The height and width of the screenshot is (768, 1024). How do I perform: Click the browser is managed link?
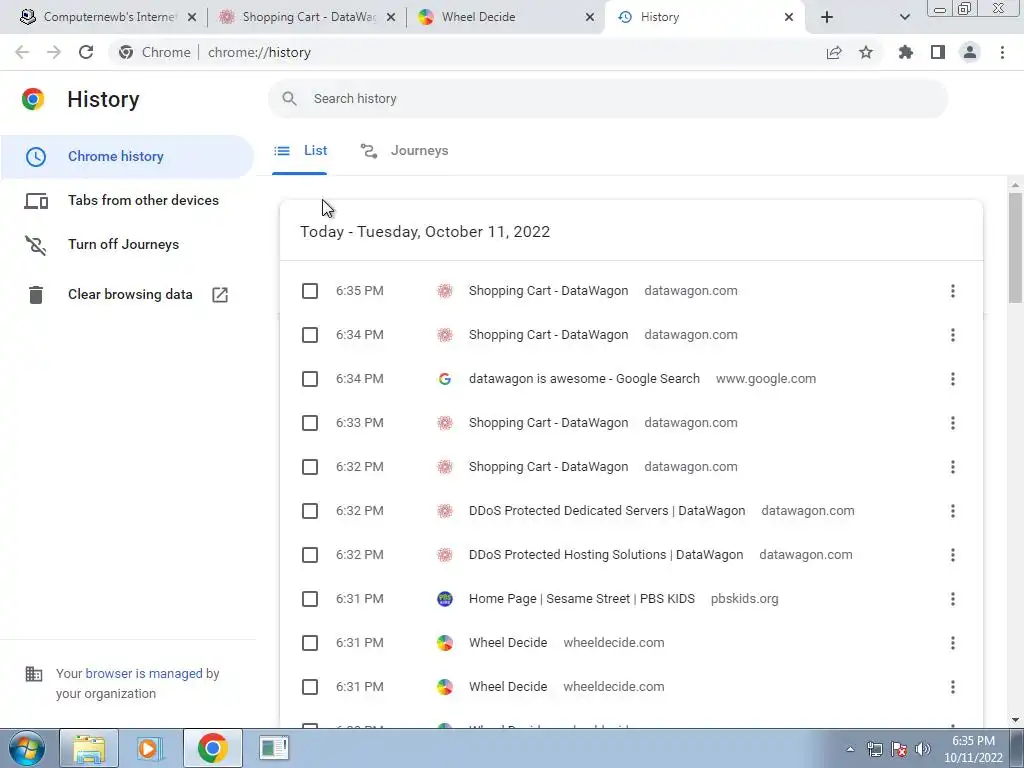click(x=144, y=673)
